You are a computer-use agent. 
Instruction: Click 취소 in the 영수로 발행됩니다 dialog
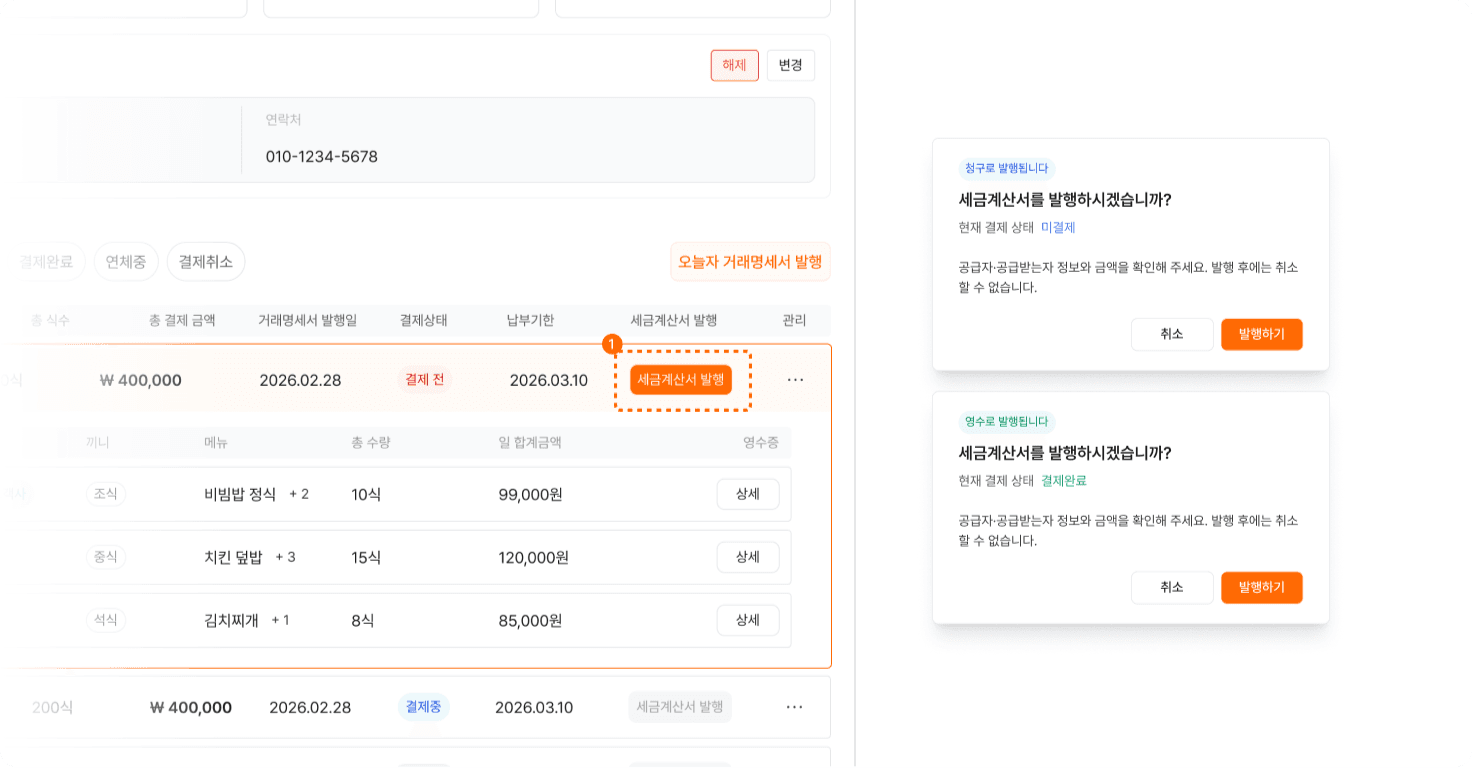tap(1172, 587)
